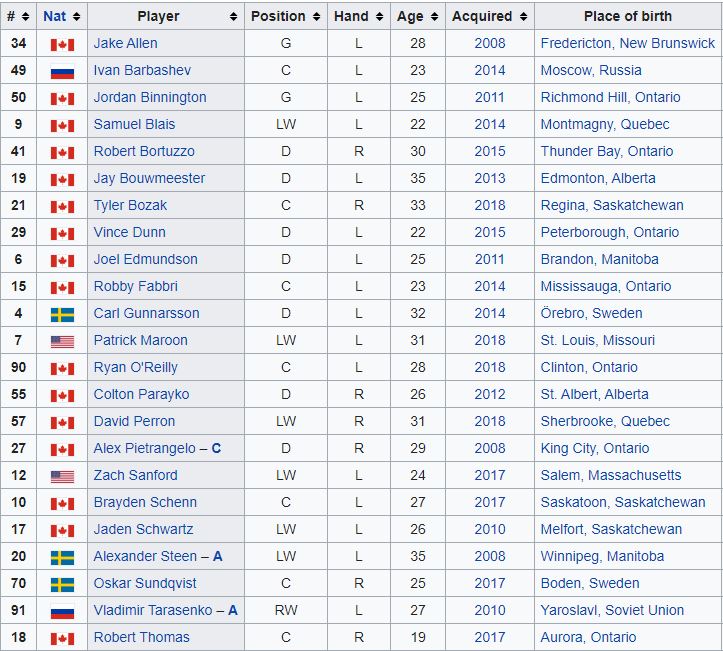Open the 2018 acquired link for Tyler Bozak
The width and height of the screenshot is (723, 651).
click(490, 206)
